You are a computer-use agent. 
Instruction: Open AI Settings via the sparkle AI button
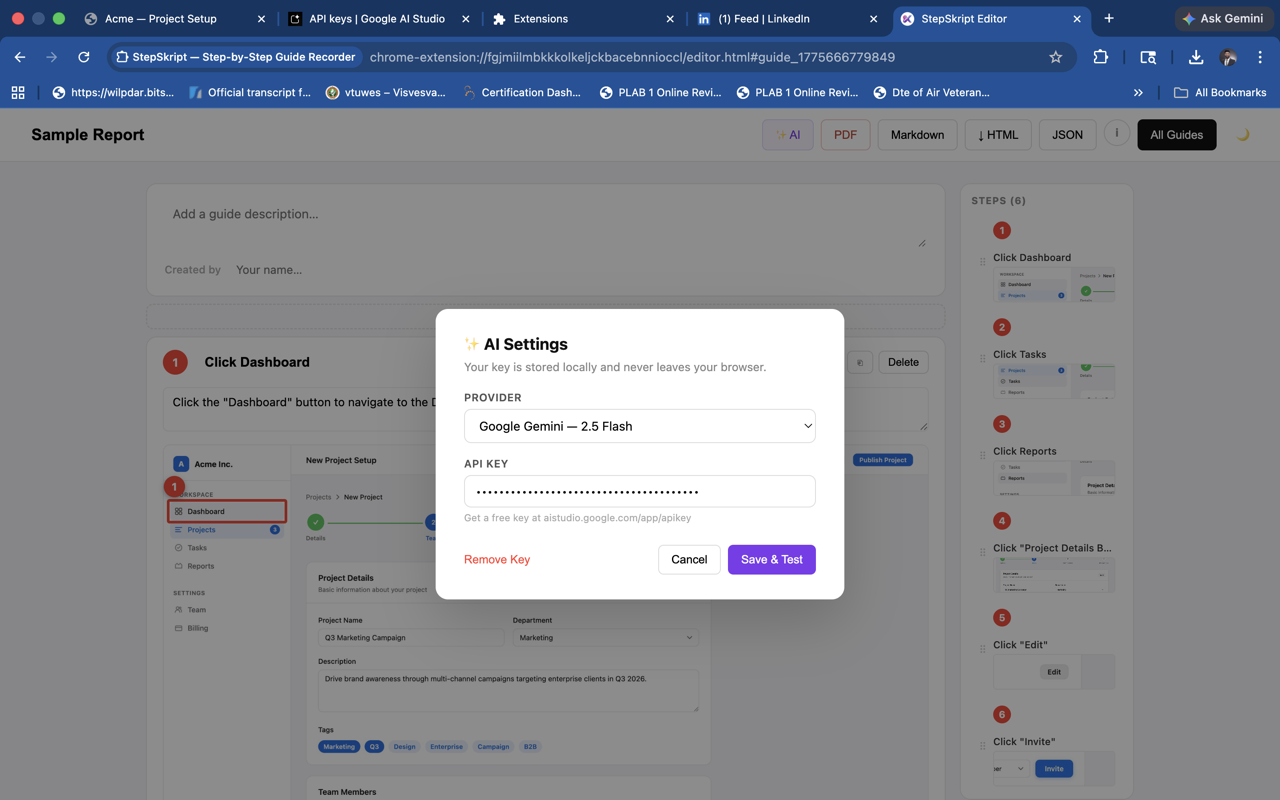click(x=787, y=134)
